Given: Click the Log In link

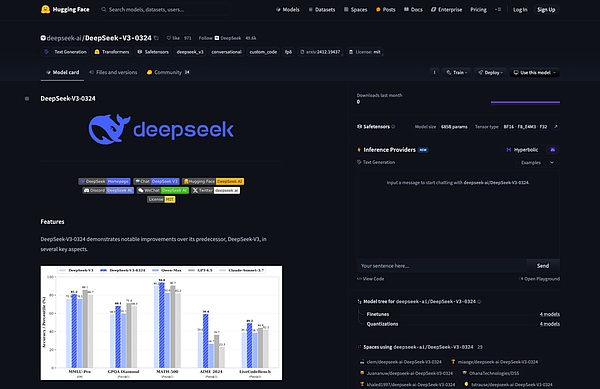Looking at the screenshot, I should click(x=520, y=10).
